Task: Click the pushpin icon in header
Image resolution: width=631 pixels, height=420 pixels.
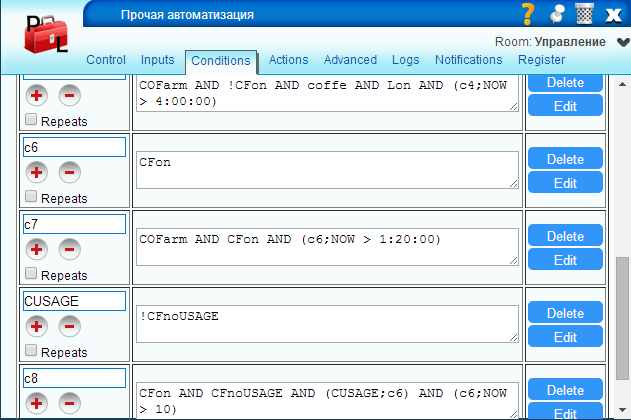Action: pyautogui.click(x=557, y=14)
